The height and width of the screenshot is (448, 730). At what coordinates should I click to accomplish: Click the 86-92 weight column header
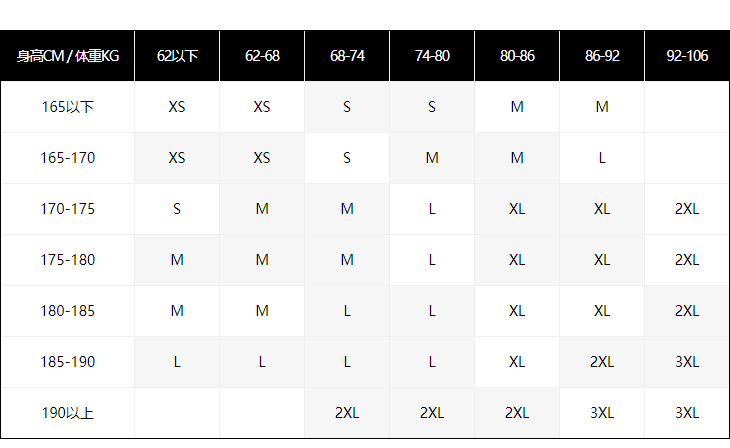click(602, 56)
